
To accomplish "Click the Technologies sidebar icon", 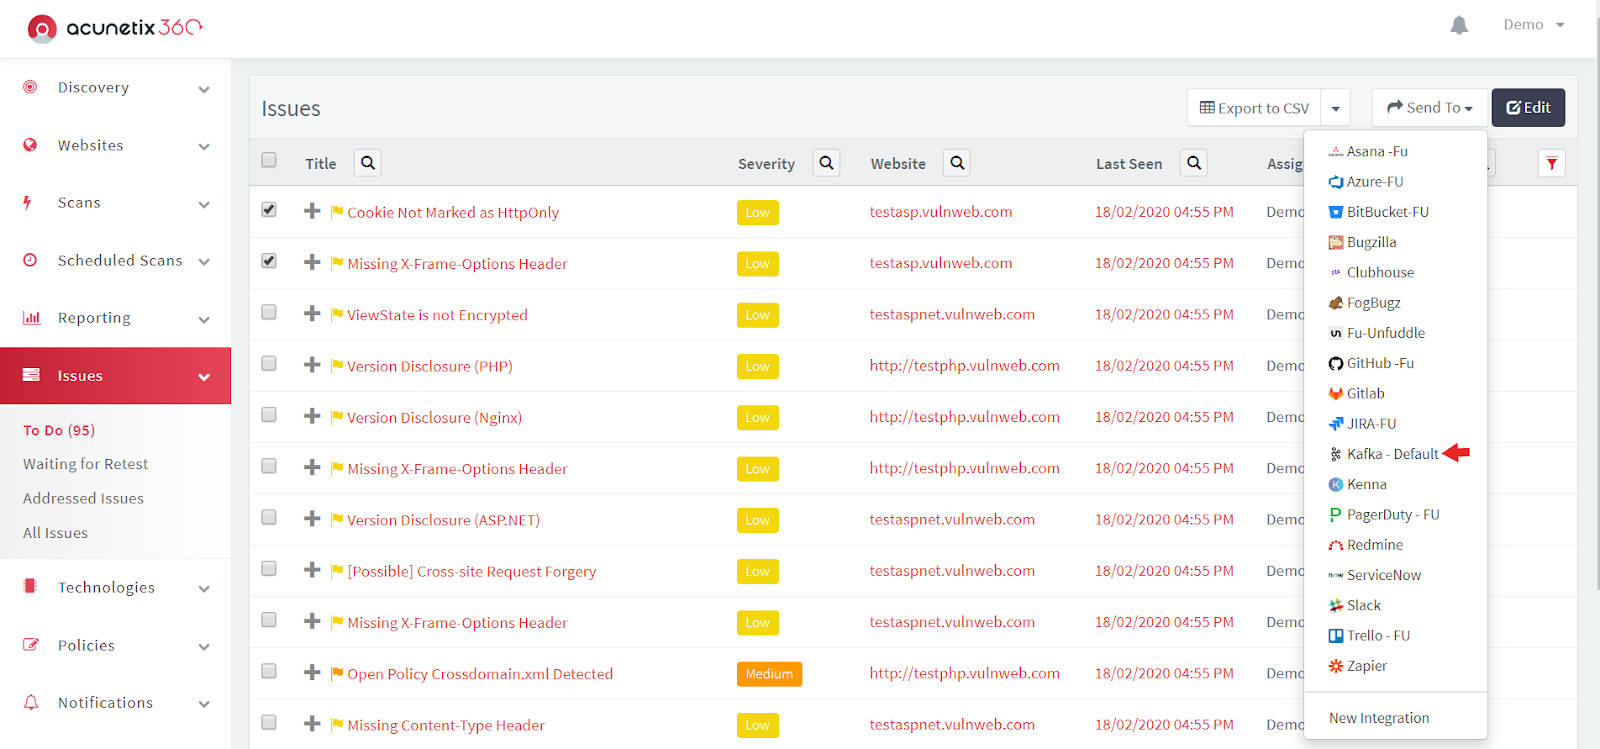I will coord(30,587).
